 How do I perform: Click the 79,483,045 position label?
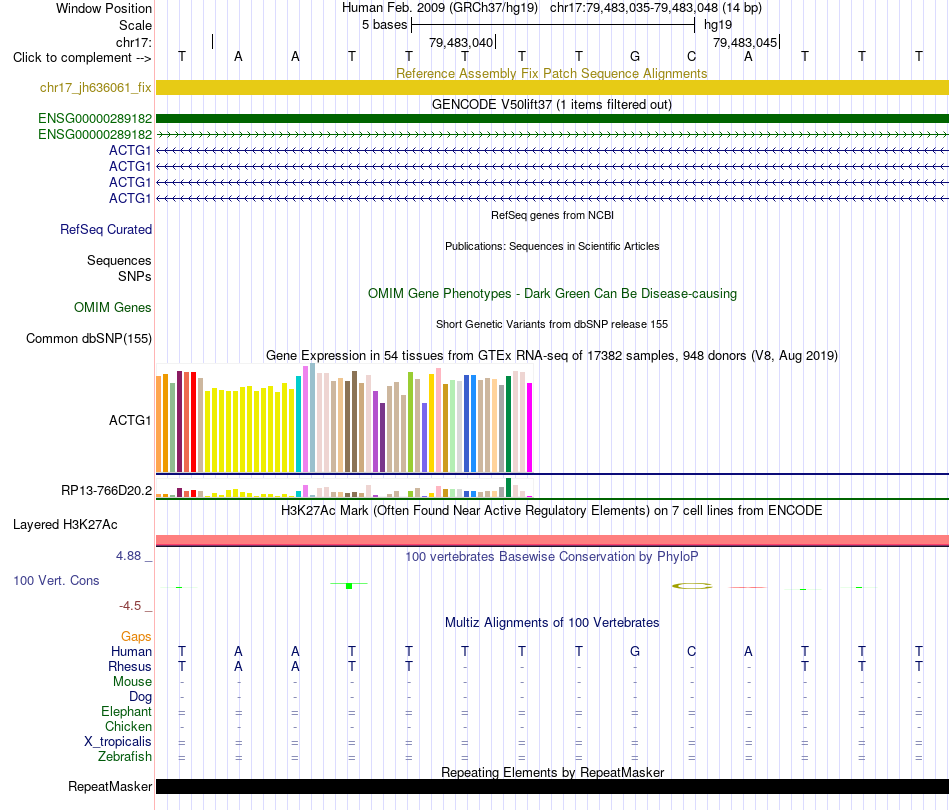(745, 42)
